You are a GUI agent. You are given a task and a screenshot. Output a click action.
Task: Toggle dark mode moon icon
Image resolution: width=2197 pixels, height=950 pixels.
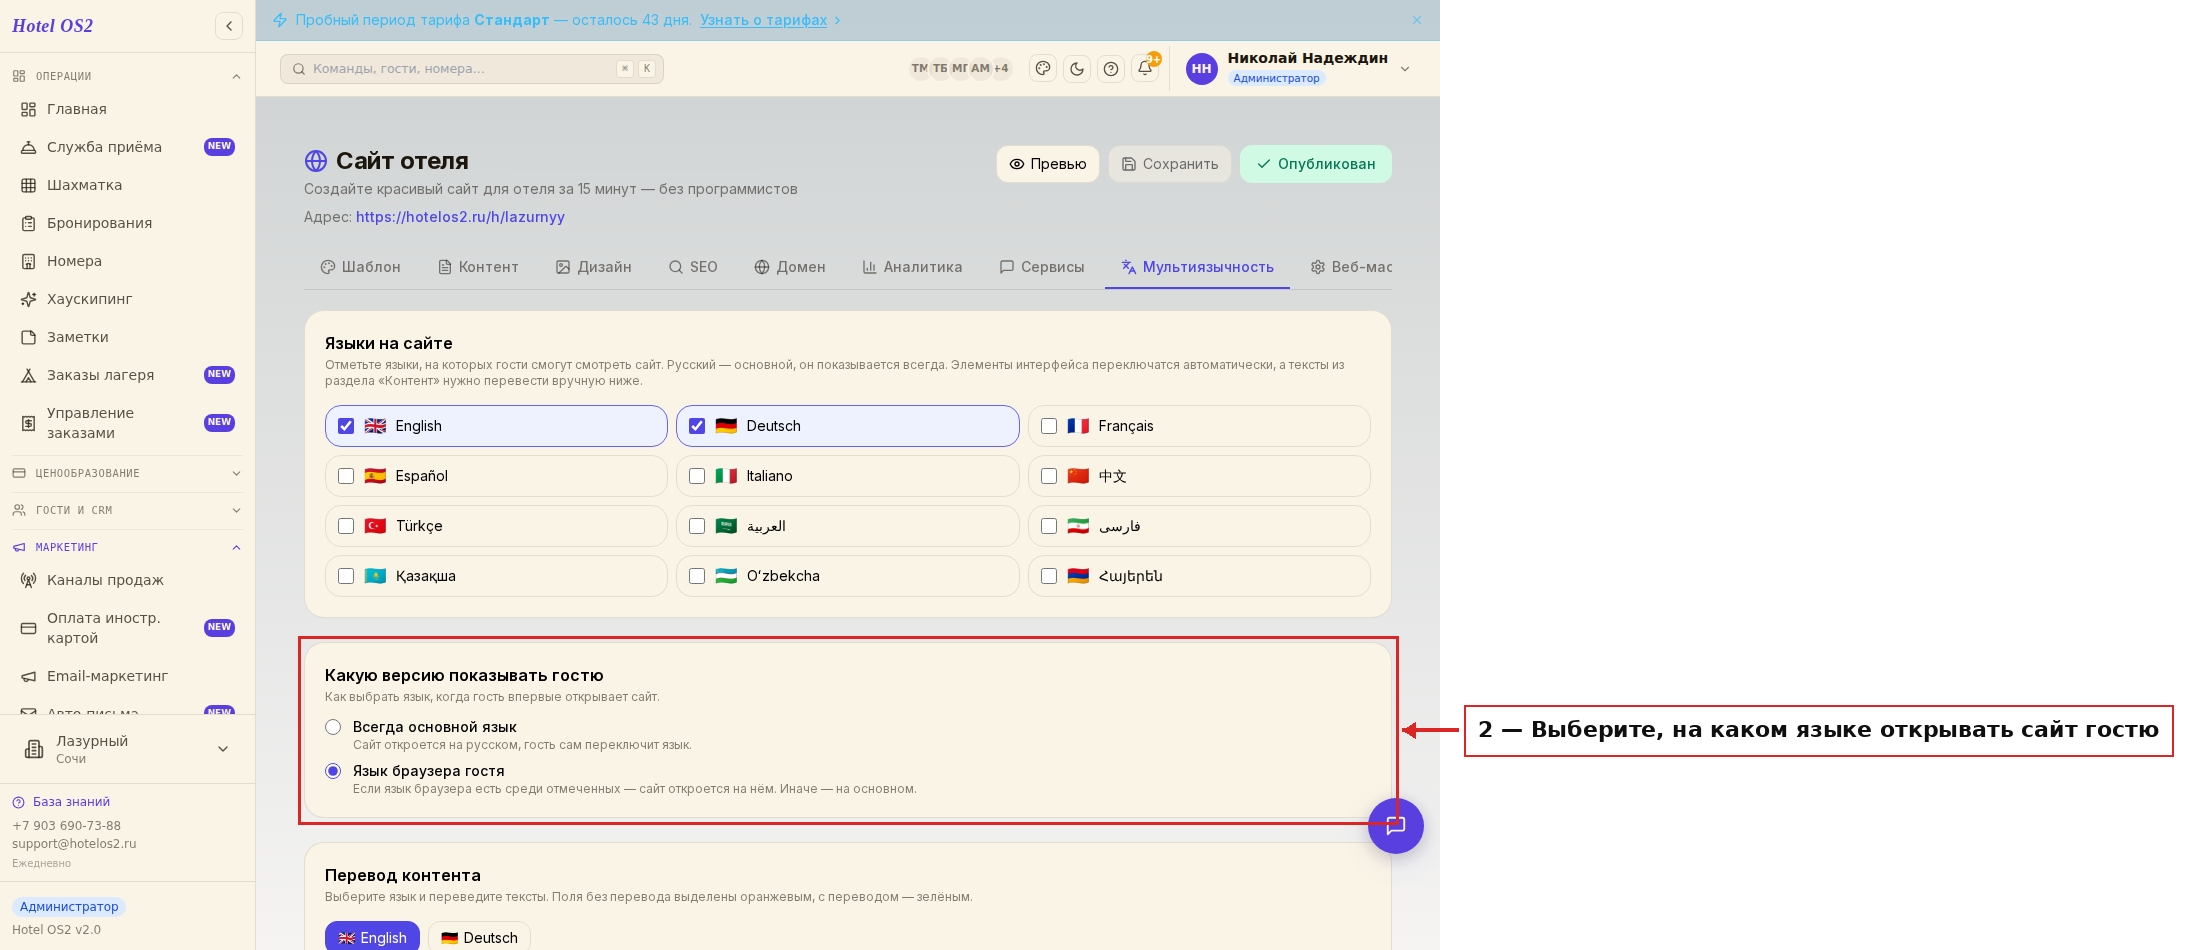click(x=1077, y=68)
